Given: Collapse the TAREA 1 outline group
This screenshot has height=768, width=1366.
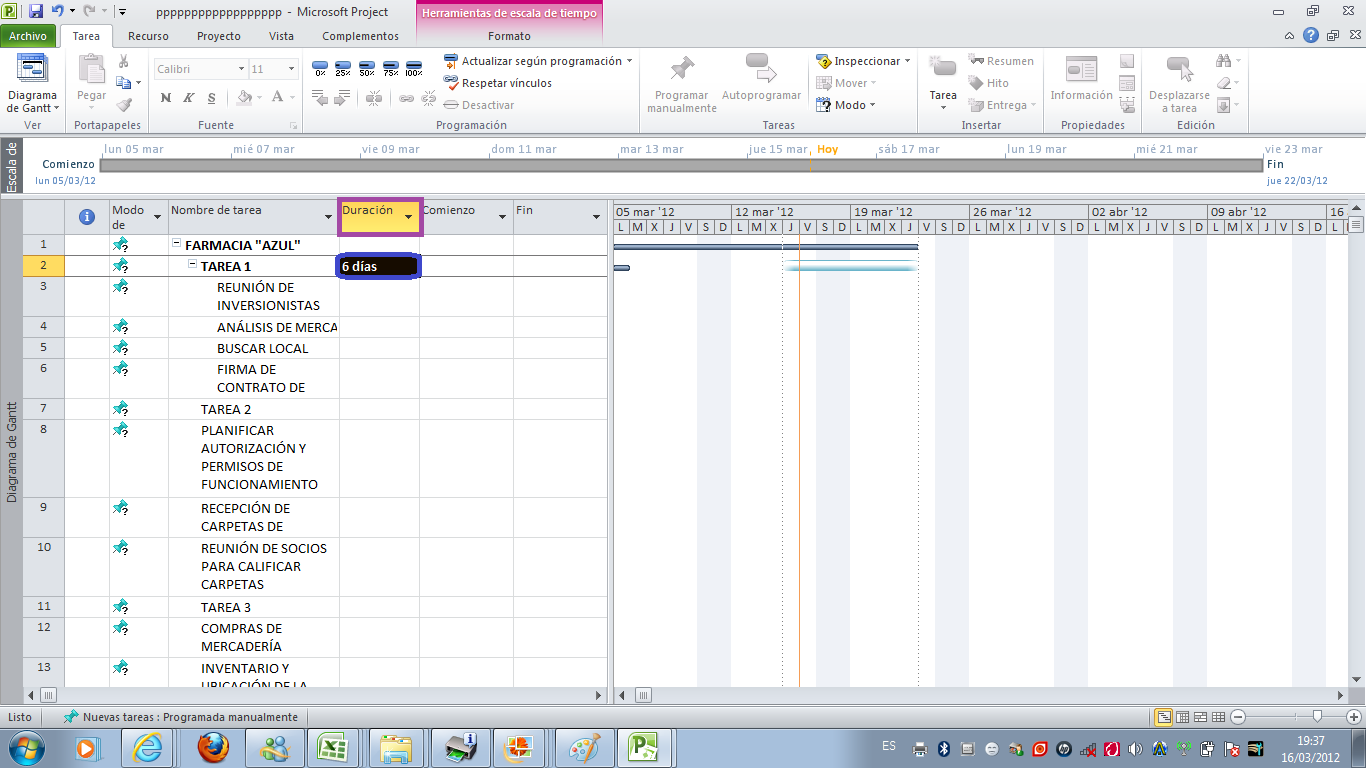Looking at the screenshot, I should 192,265.
